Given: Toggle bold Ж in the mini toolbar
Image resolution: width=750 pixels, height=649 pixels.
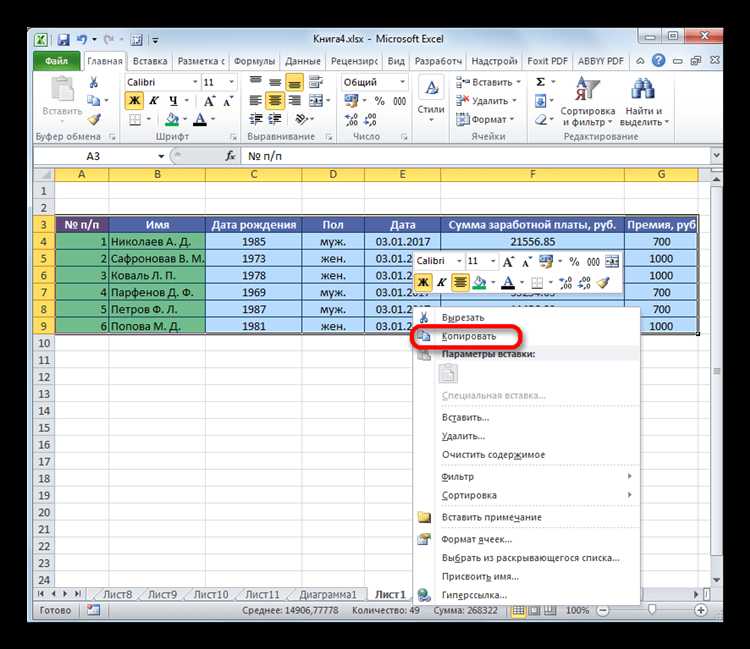Looking at the screenshot, I should coord(423,282).
